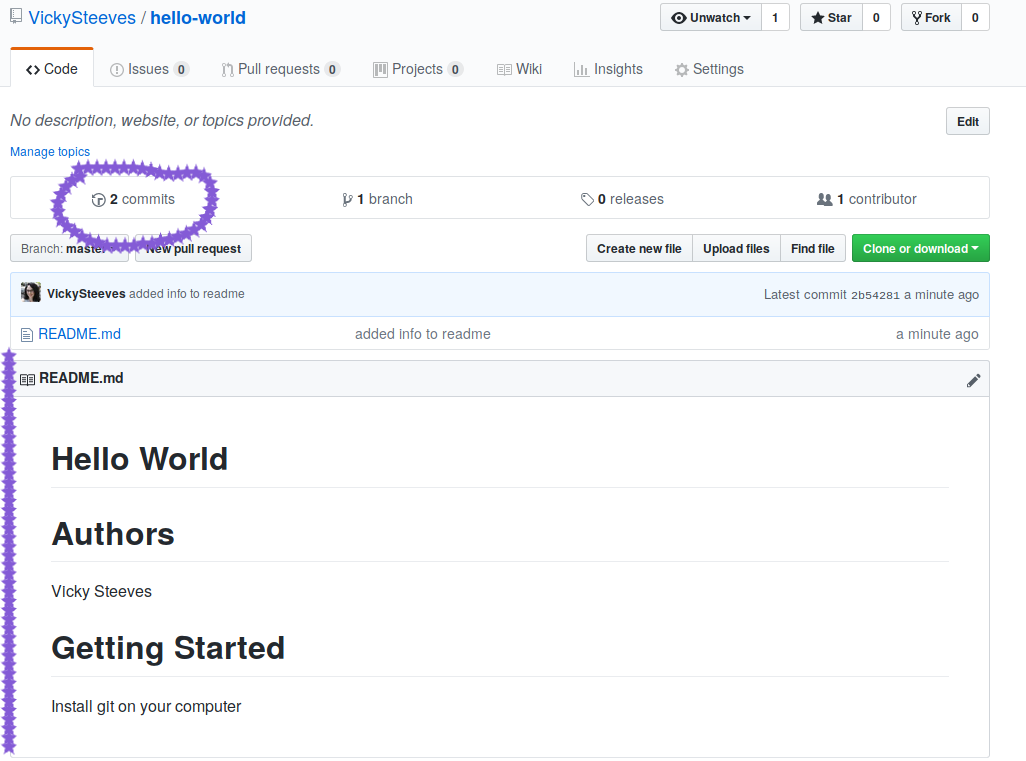Click Edit to change the repository description
The width and height of the screenshot is (1026, 761).
pos(968,122)
